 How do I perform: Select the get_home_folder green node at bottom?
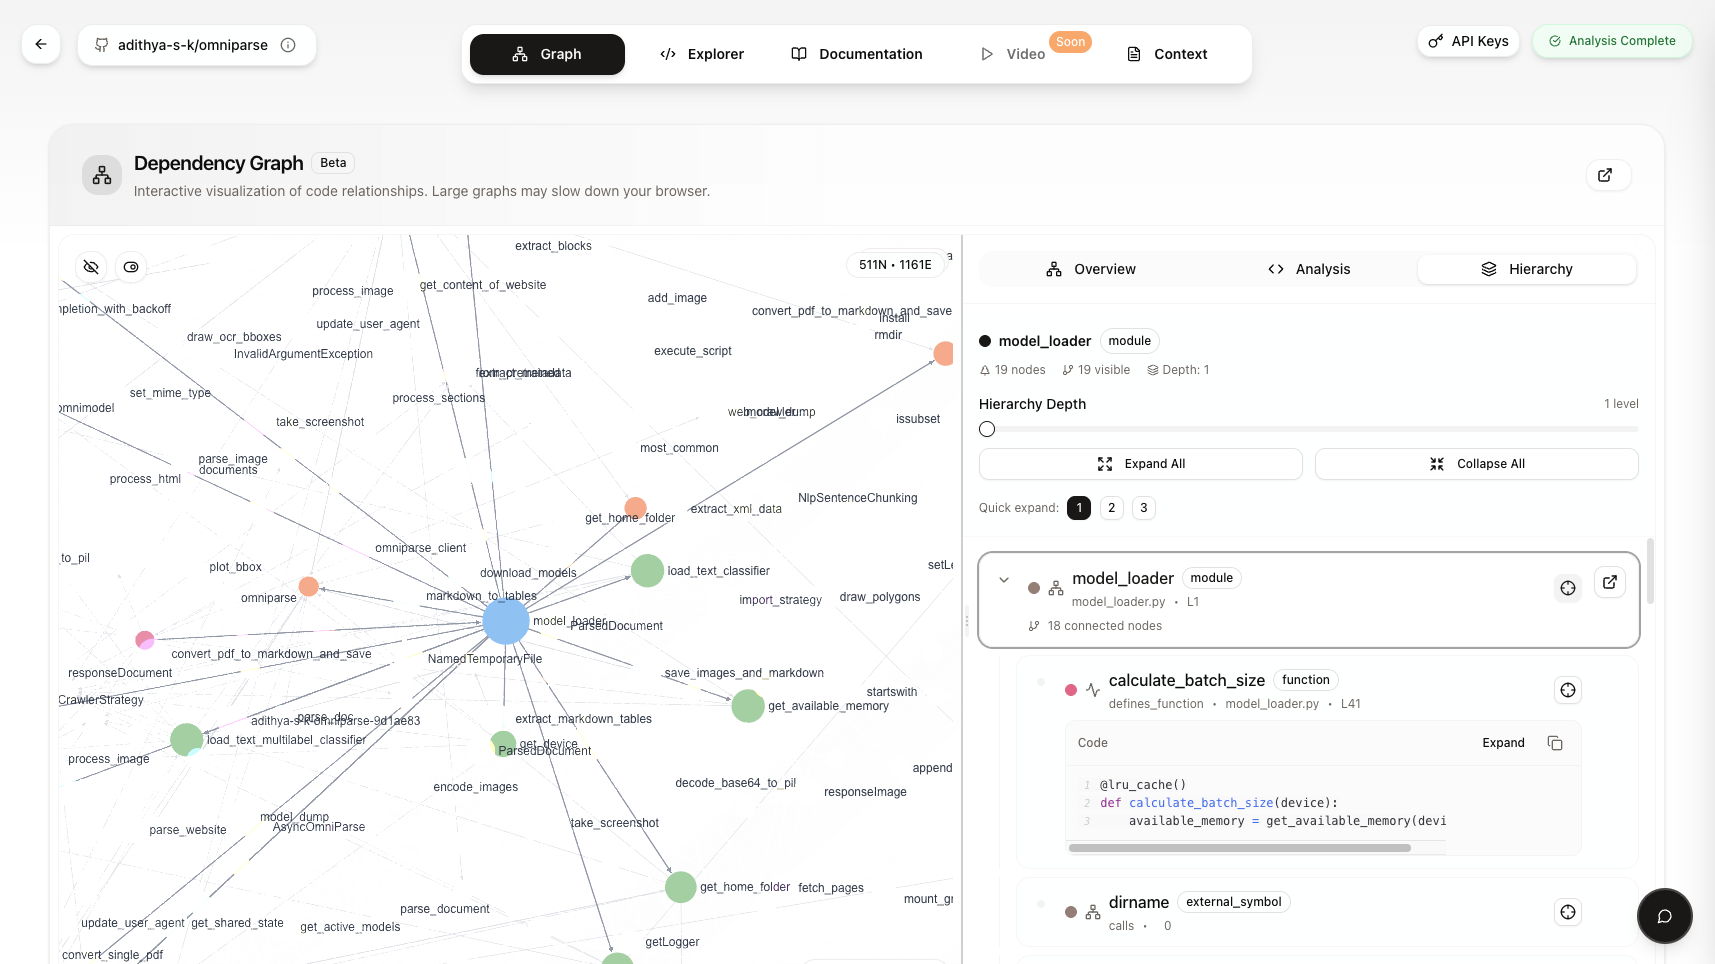(x=681, y=887)
